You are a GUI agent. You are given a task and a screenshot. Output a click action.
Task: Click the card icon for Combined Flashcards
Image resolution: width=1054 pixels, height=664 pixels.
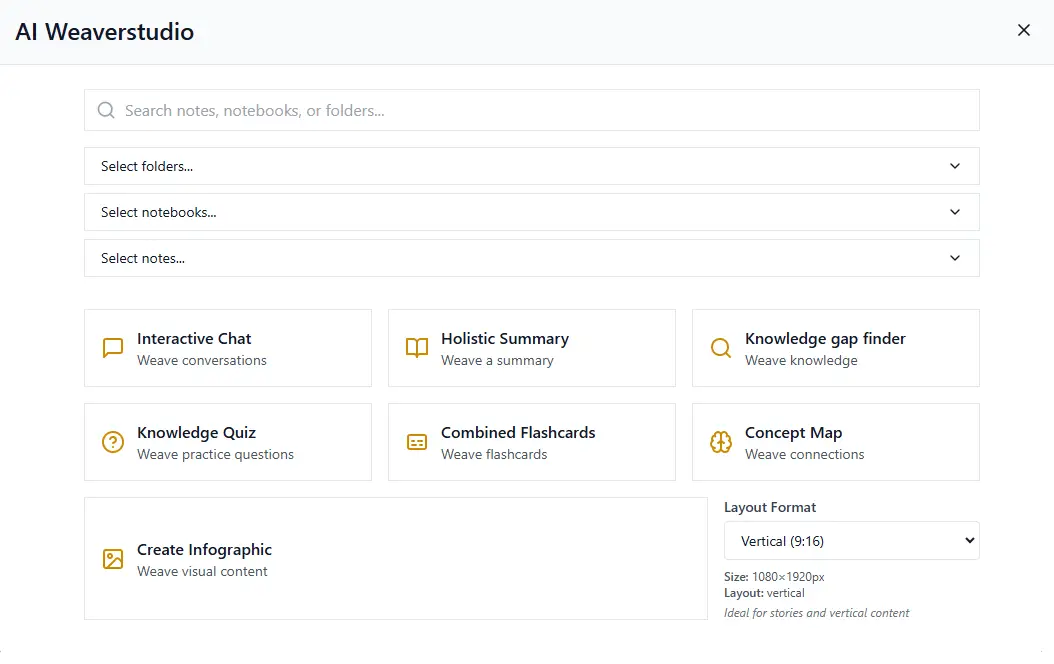click(417, 442)
